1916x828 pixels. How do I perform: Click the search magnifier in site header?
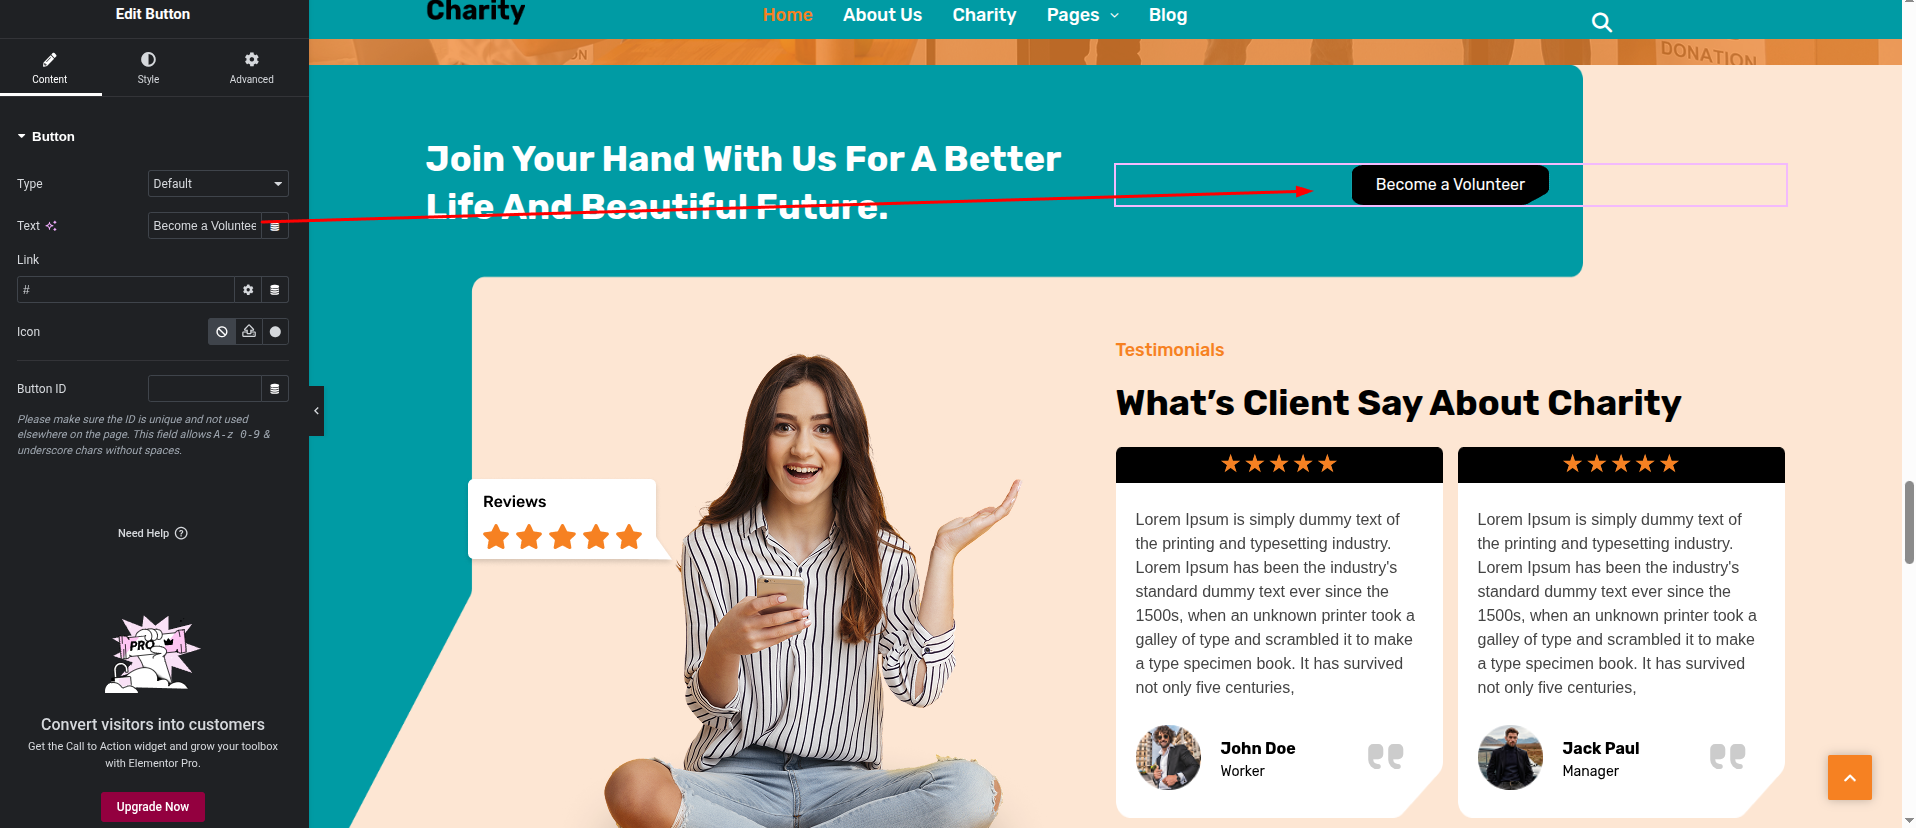pos(1602,22)
